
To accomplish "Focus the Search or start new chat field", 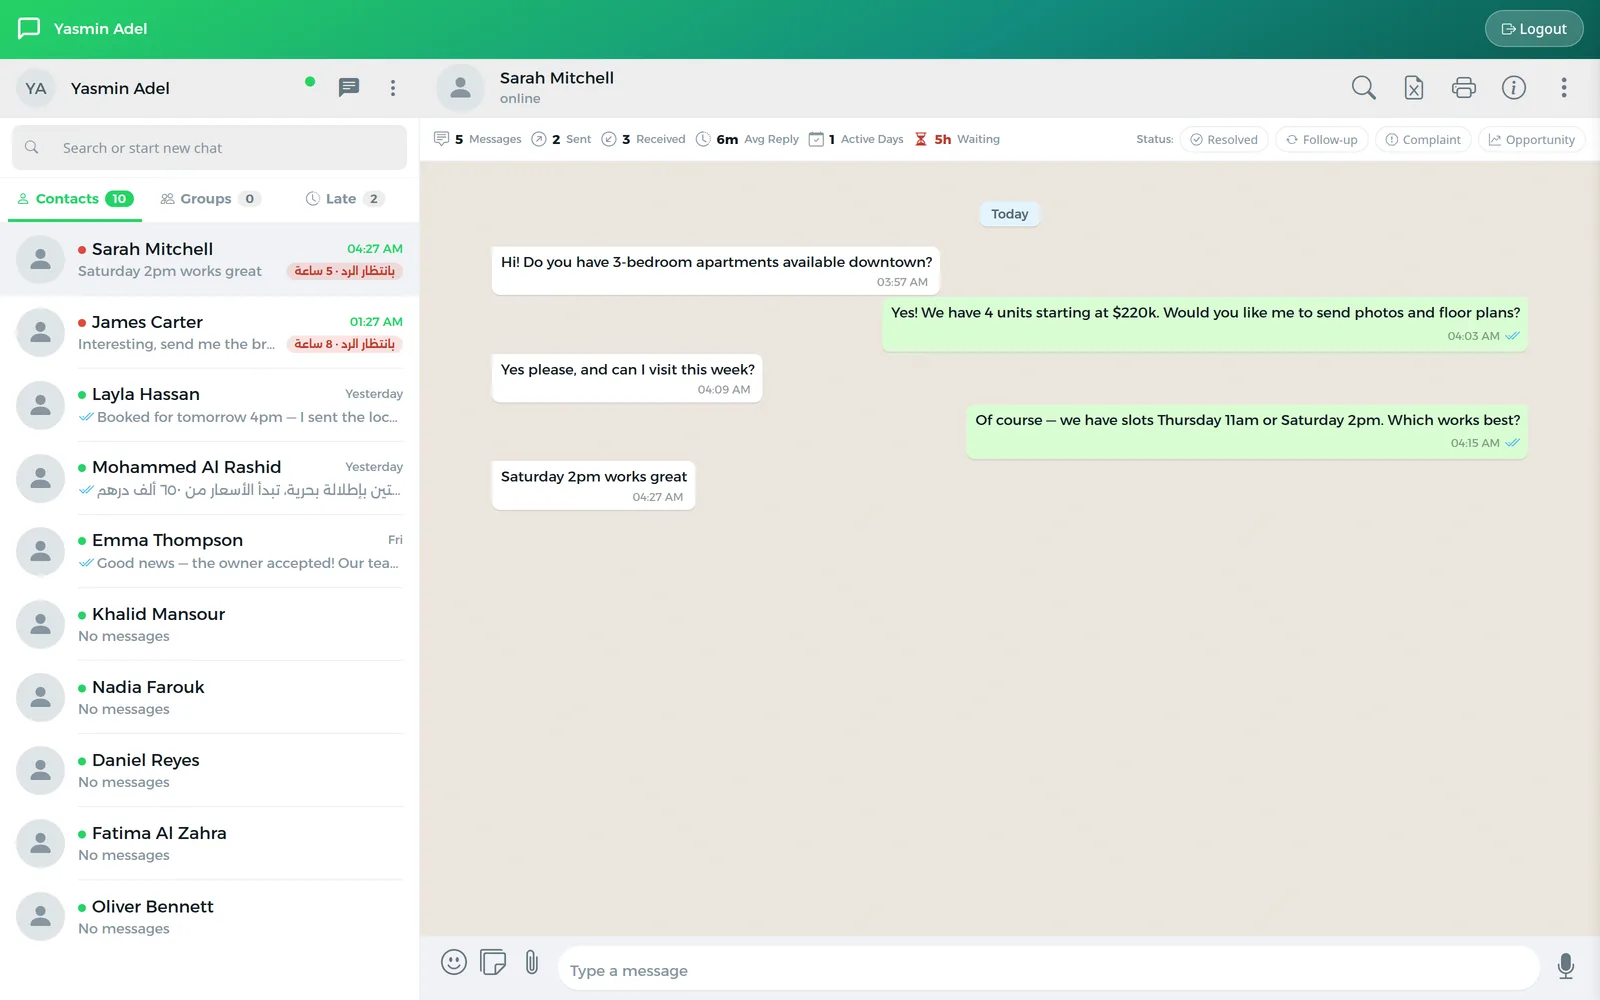I will (209, 148).
